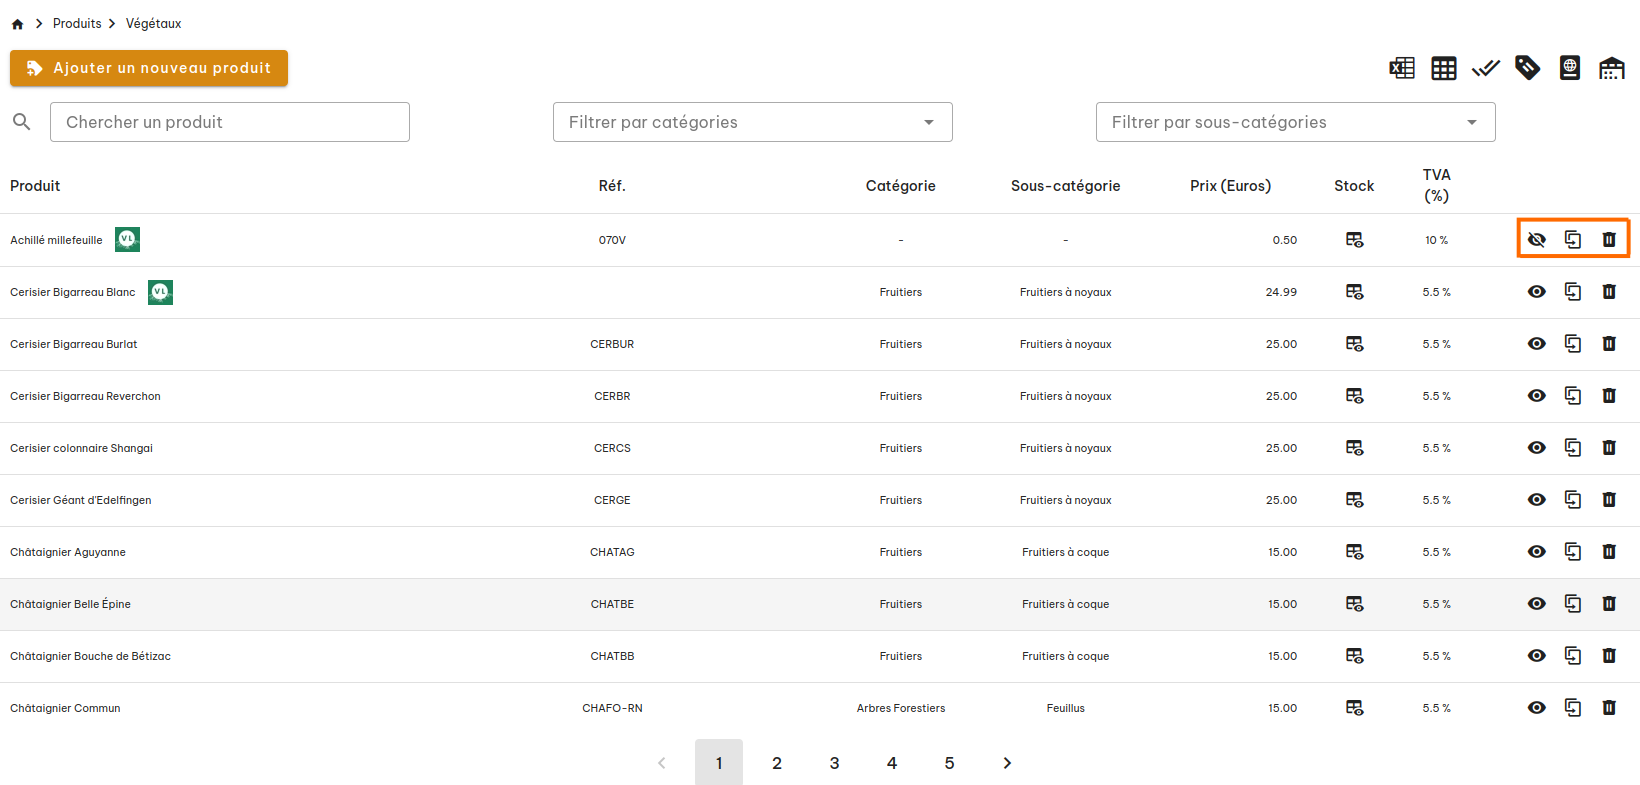Image resolution: width=1640 pixels, height=785 pixels.
Task: Click the Excel export icon
Action: point(1402,68)
